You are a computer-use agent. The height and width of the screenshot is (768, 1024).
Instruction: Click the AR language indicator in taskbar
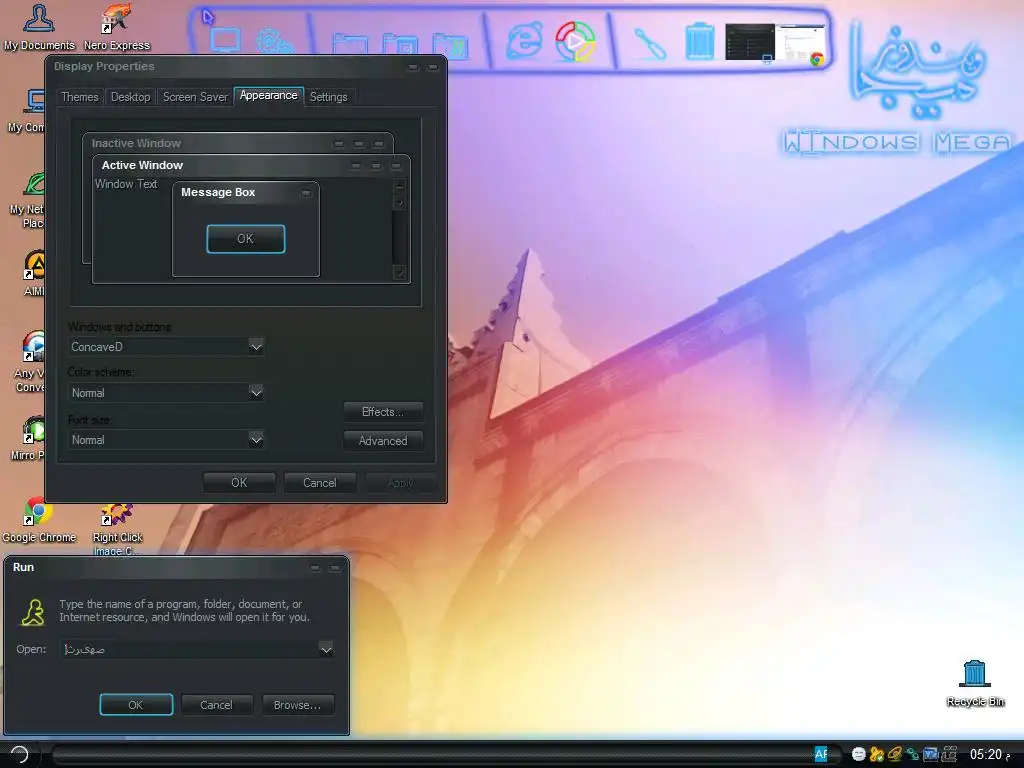coord(821,754)
